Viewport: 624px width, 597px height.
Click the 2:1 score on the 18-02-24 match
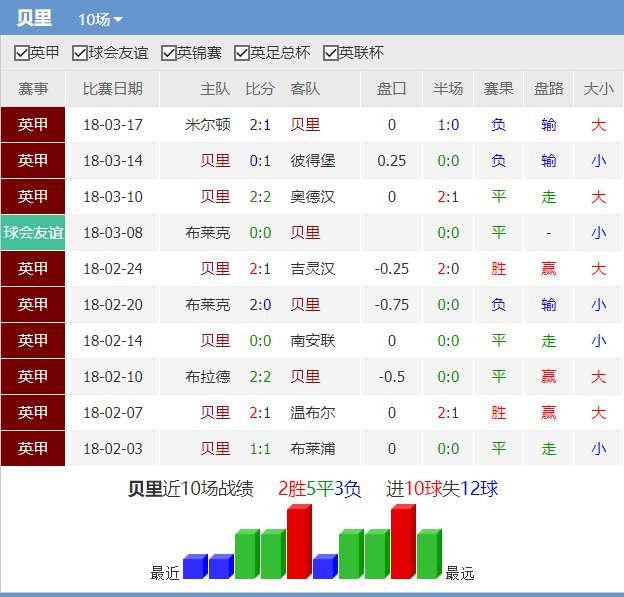pos(260,269)
